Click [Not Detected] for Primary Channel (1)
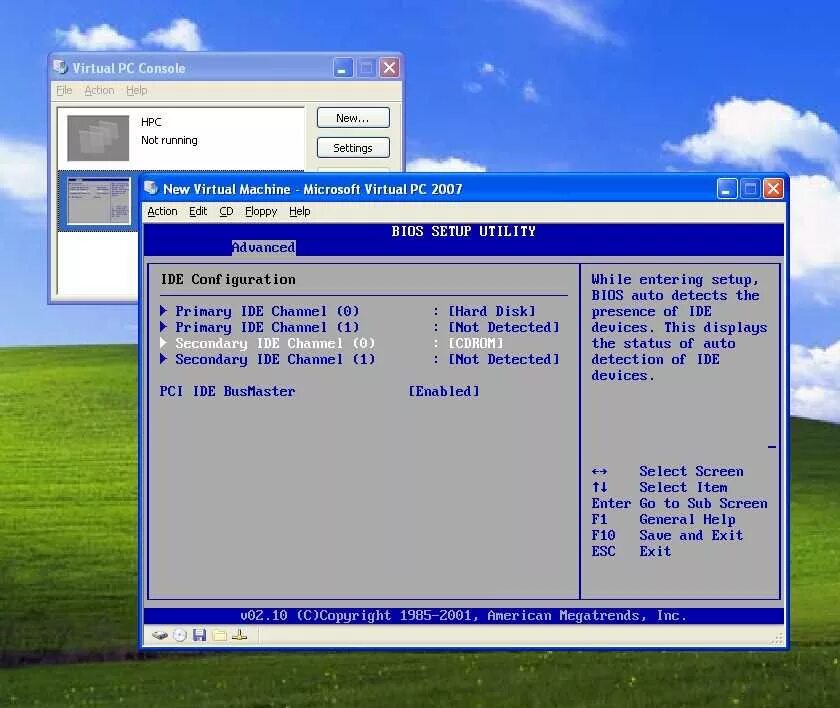 coord(504,327)
